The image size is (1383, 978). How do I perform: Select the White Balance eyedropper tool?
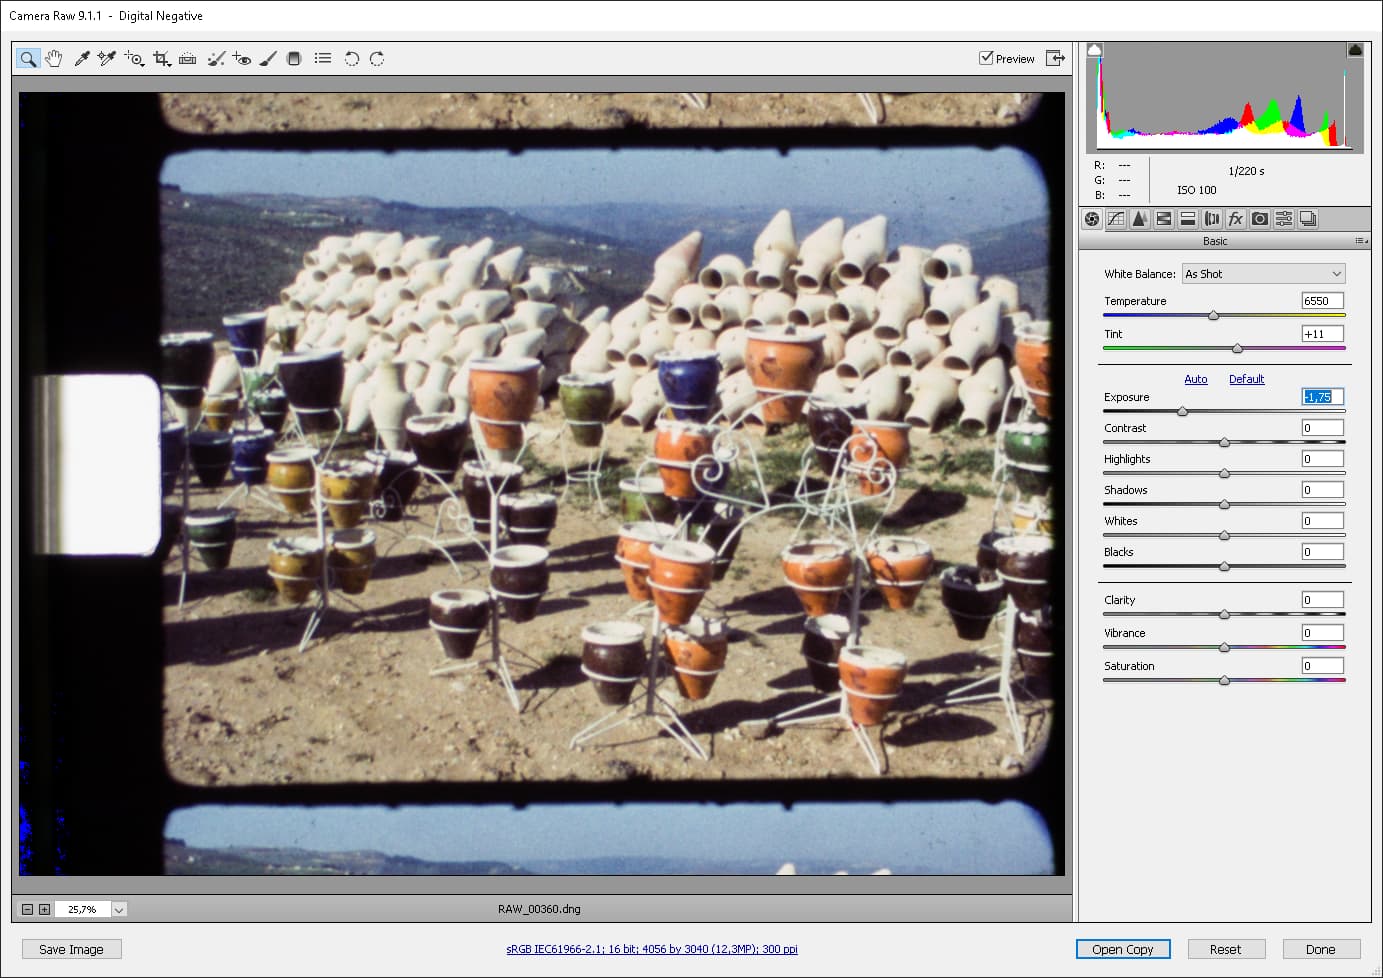[x=82, y=59]
